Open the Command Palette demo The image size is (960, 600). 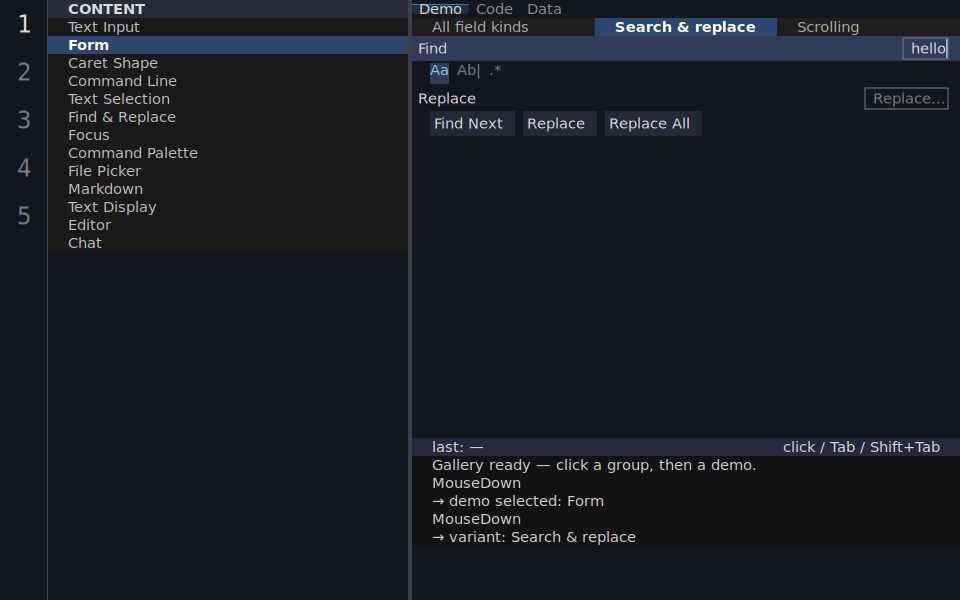coord(228,153)
